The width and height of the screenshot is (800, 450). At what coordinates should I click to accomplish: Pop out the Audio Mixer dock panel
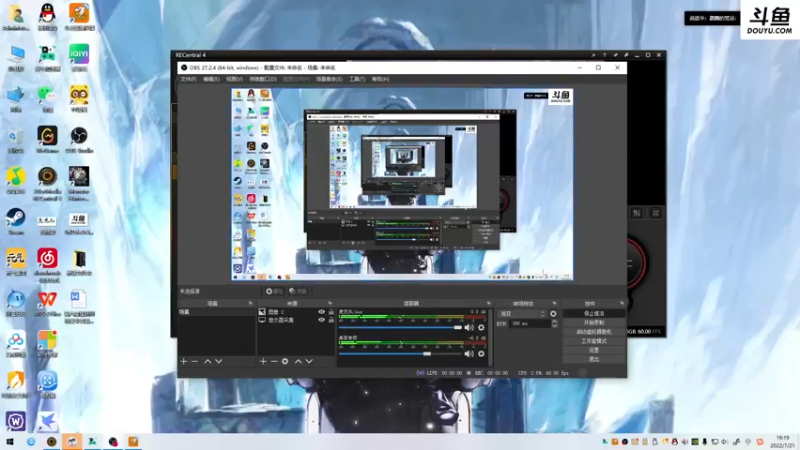[488, 304]
